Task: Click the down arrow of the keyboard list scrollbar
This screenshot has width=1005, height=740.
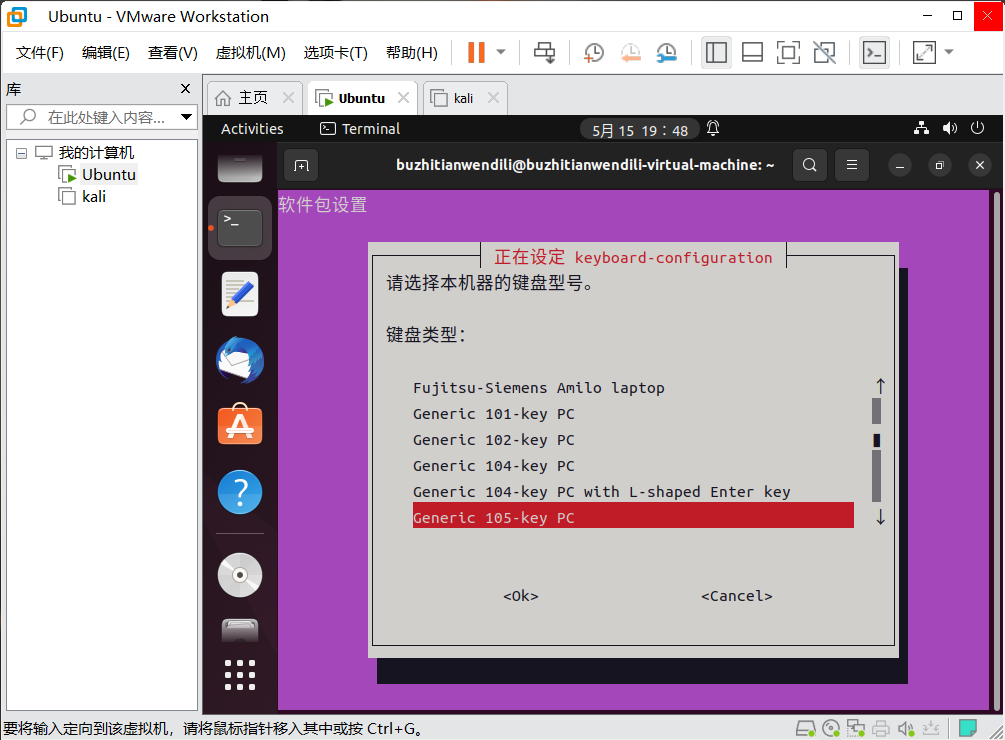Action: (x=879, y=518)
